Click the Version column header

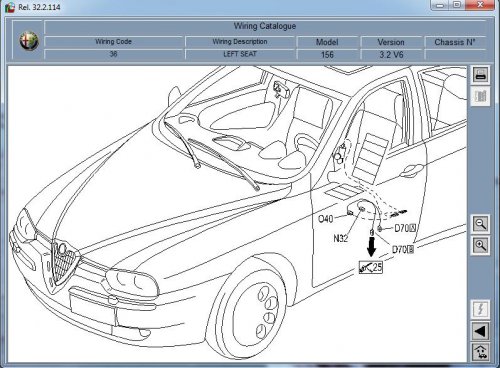(x=391, y=42)
